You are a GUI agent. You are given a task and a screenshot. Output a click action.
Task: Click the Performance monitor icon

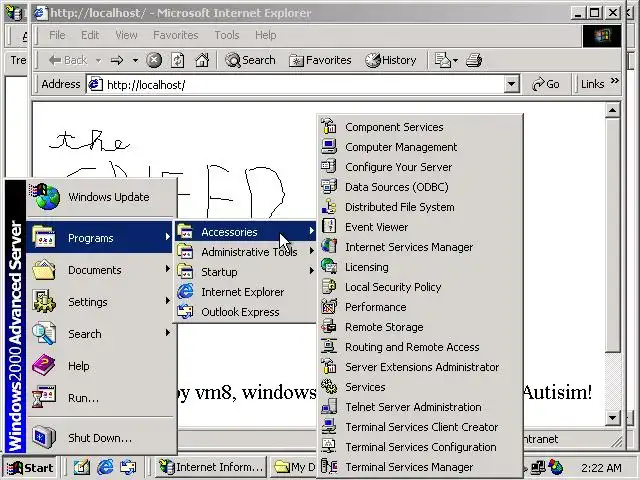pyautogui.click(x=329, y=307)
